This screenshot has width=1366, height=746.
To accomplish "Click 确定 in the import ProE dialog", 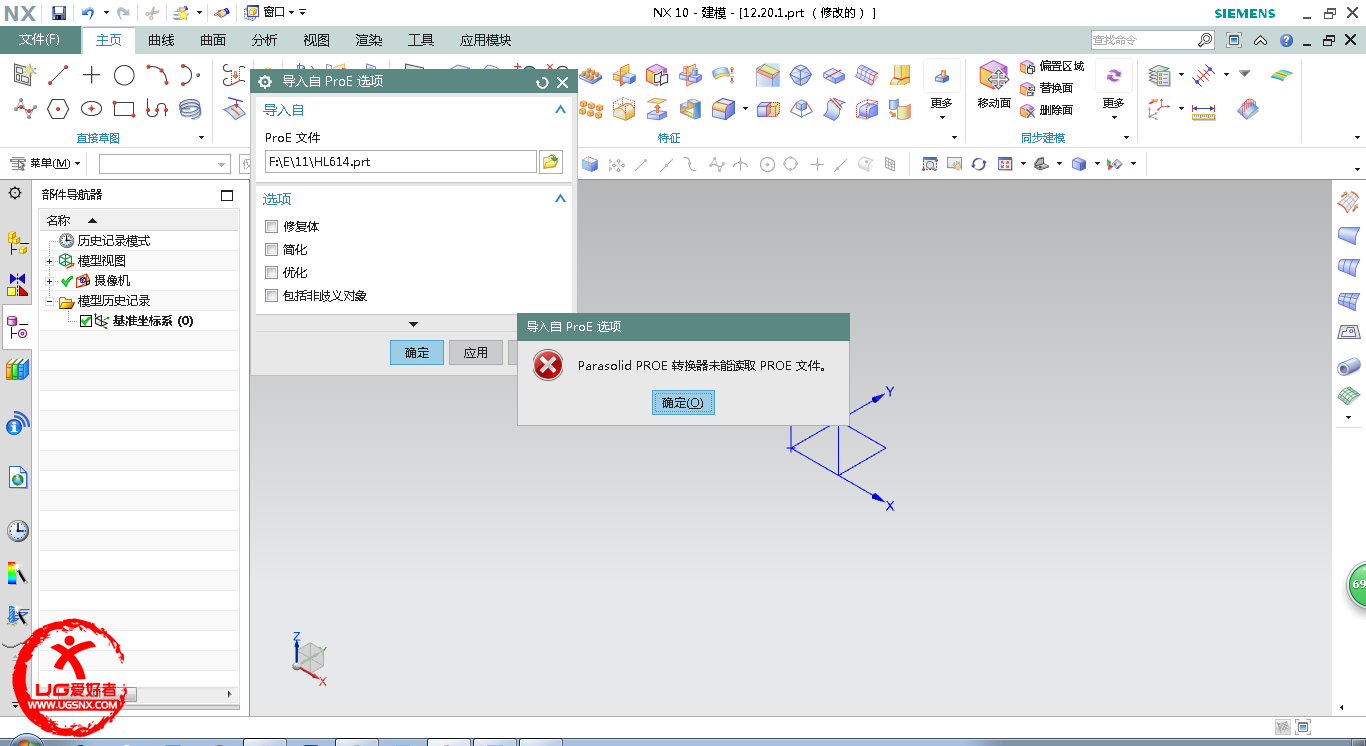I will [417, 352].
